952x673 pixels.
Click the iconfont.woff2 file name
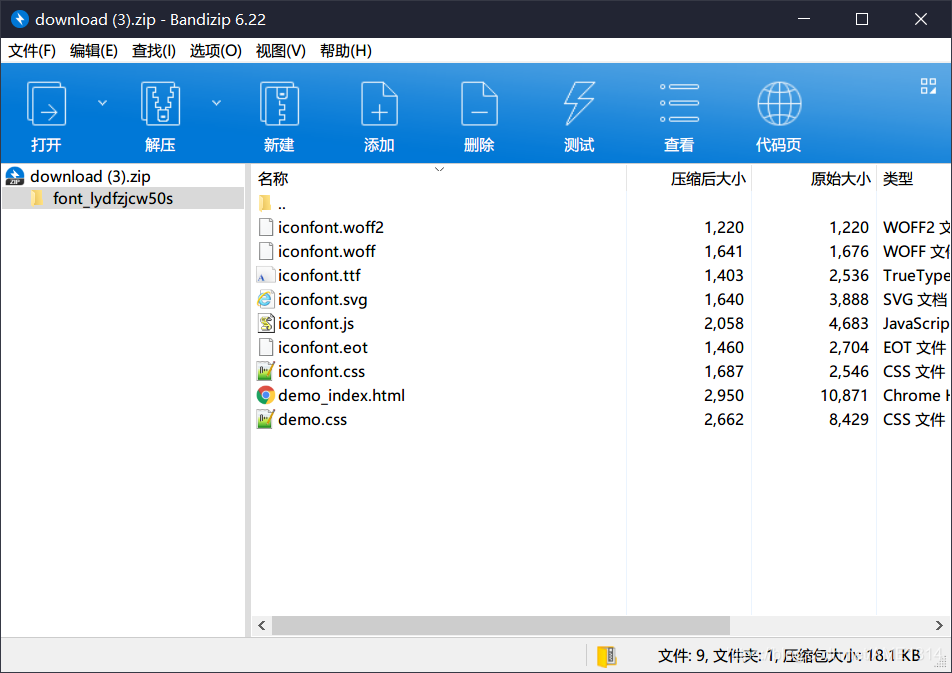[x=331, y=227]
